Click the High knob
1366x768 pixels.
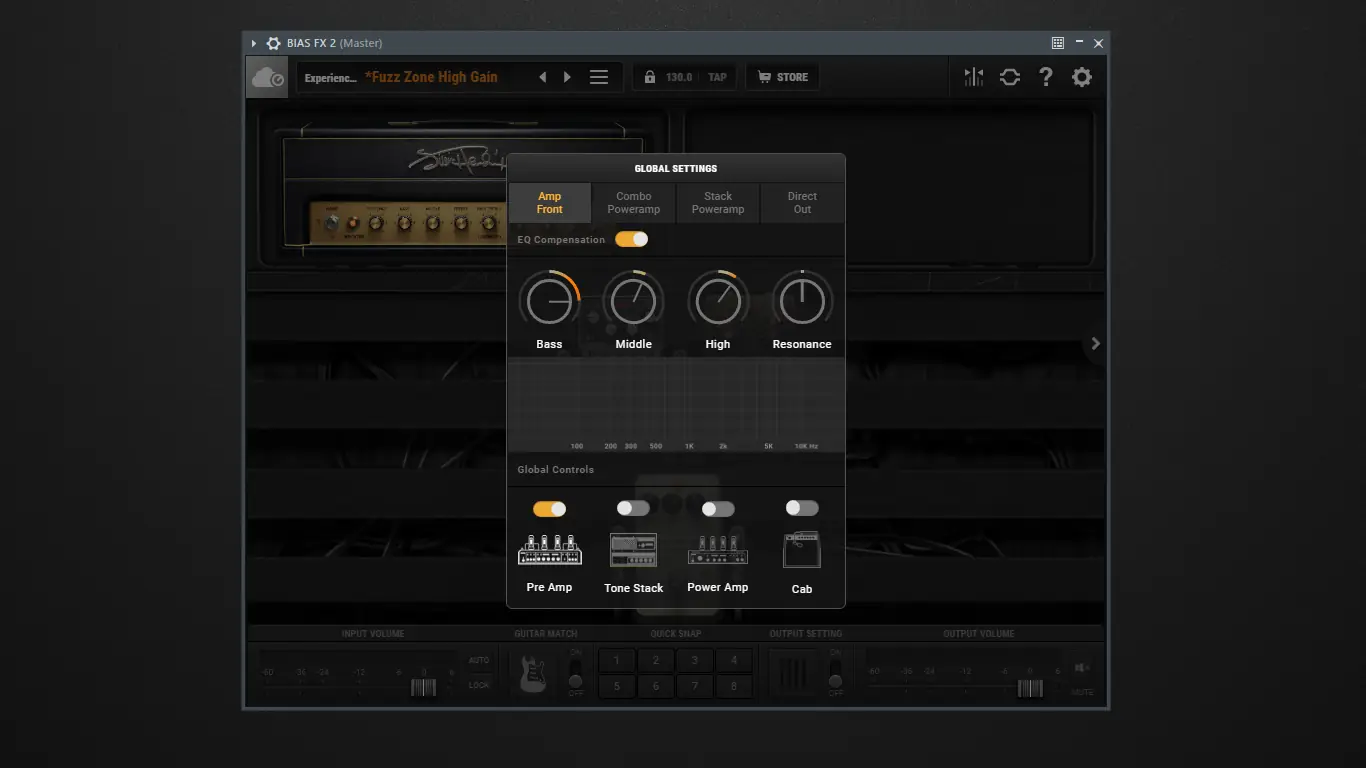click(x=718, y=301)
